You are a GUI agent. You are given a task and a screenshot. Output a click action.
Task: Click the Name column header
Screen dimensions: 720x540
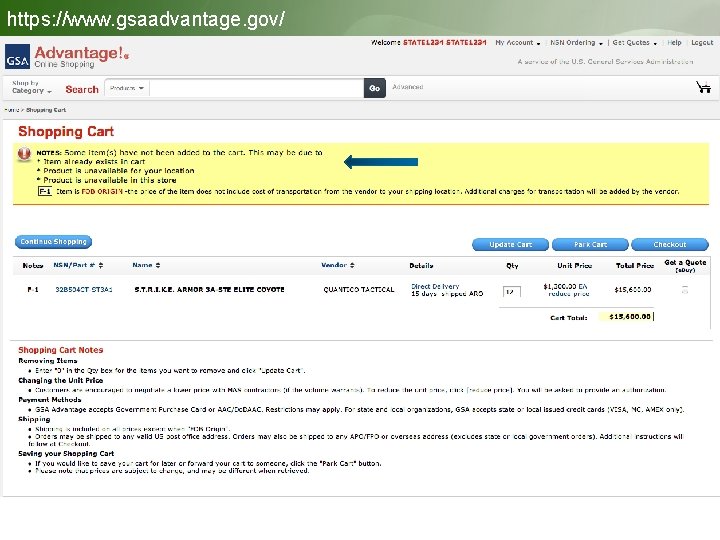point(142,265)
